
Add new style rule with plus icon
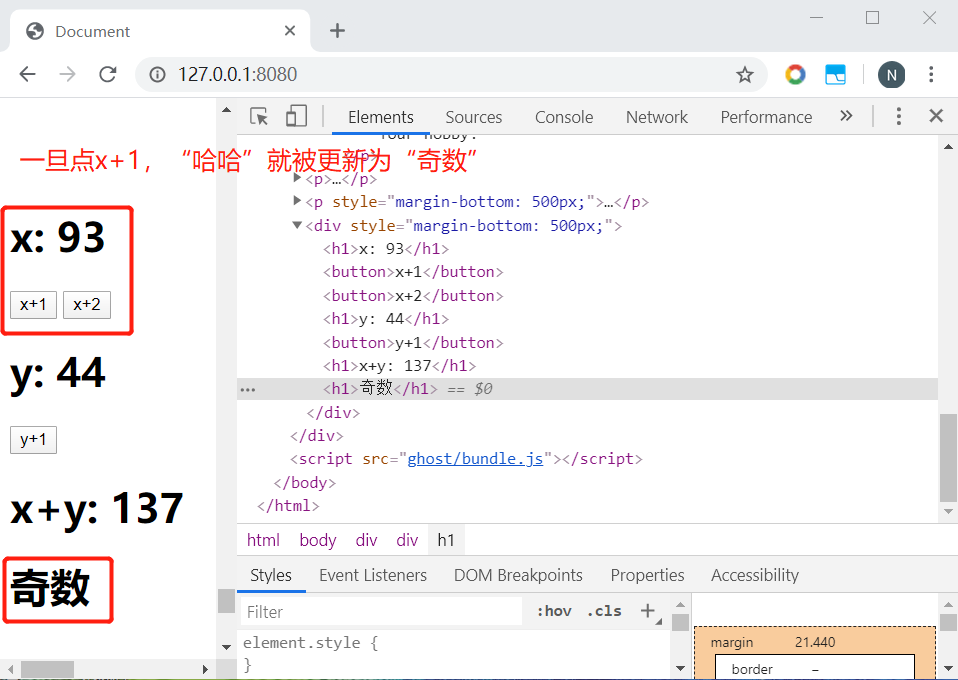(648, 610)
